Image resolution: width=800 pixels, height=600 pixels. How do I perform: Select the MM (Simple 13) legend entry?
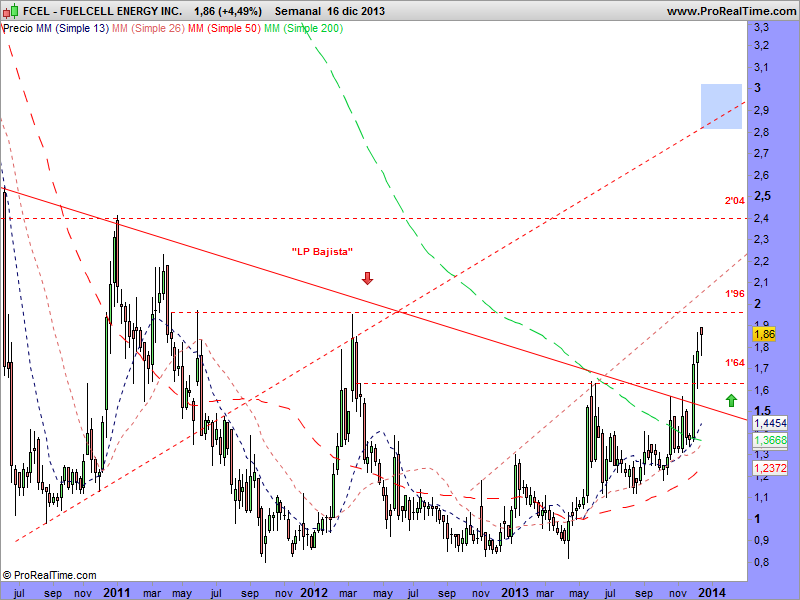click(72, 29)
